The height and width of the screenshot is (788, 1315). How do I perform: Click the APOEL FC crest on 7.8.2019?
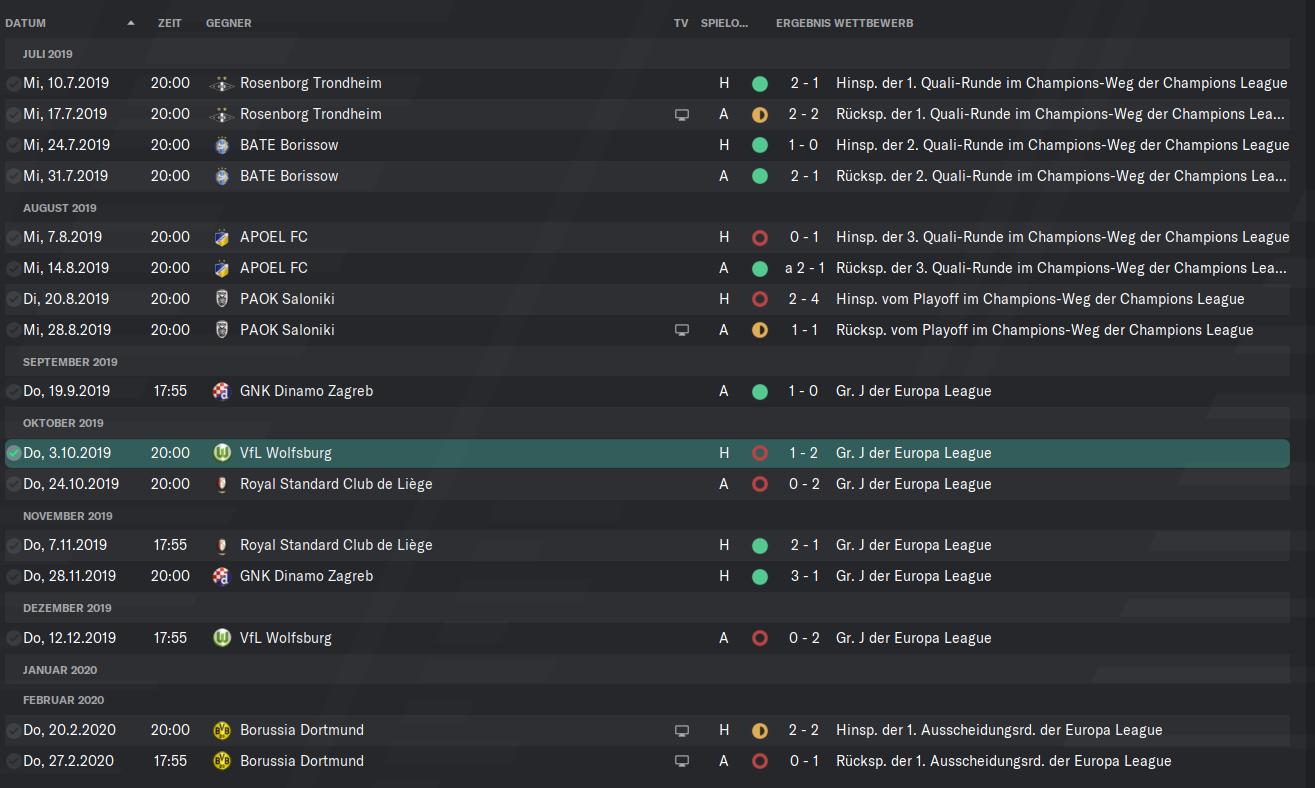(222, 238)
